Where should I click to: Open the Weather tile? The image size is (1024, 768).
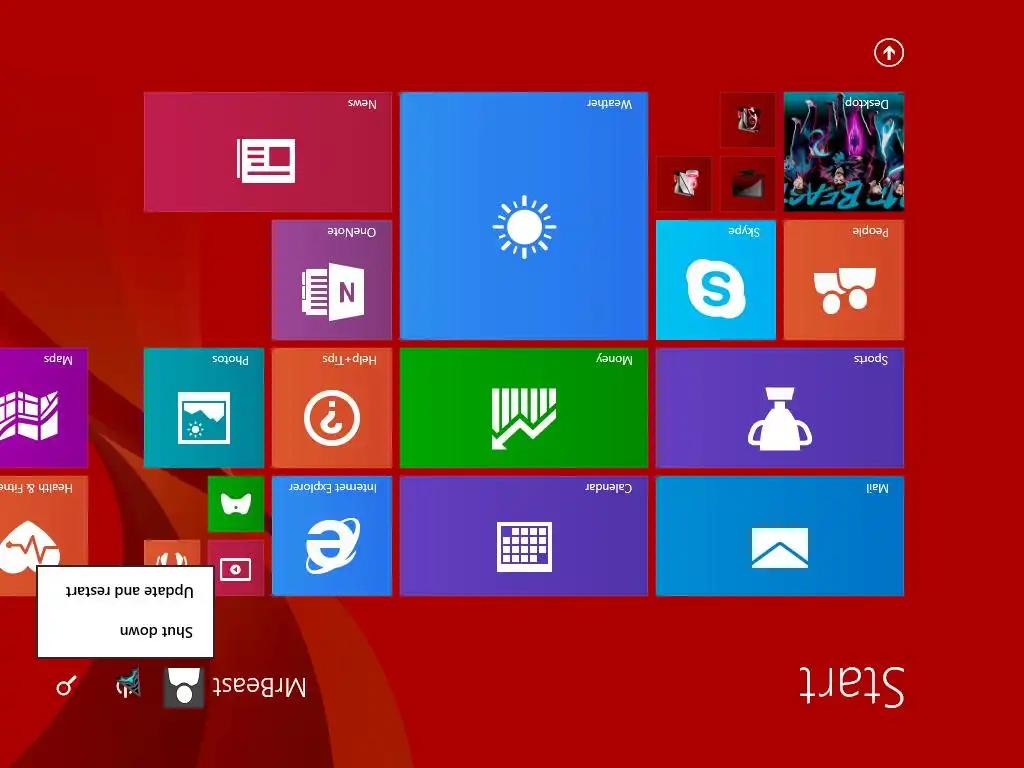pyautogui.click(x=524, y=216)
